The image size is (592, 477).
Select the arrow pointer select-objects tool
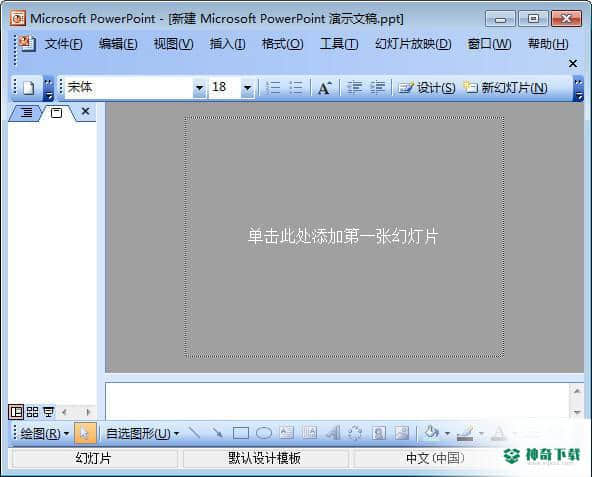[85, 433]
